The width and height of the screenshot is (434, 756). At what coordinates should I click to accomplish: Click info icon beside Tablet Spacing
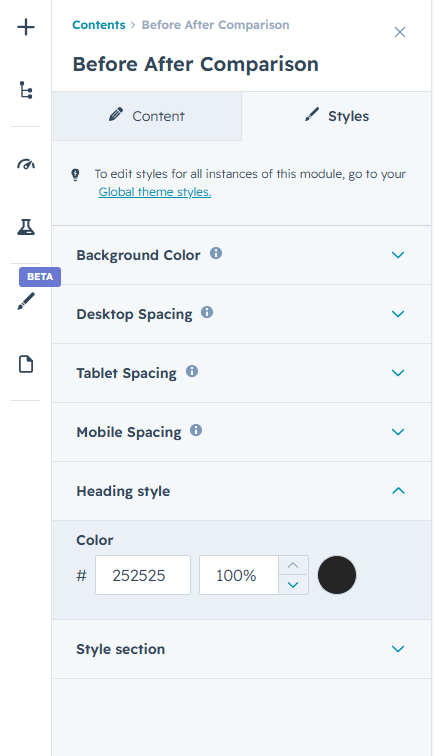192,371
